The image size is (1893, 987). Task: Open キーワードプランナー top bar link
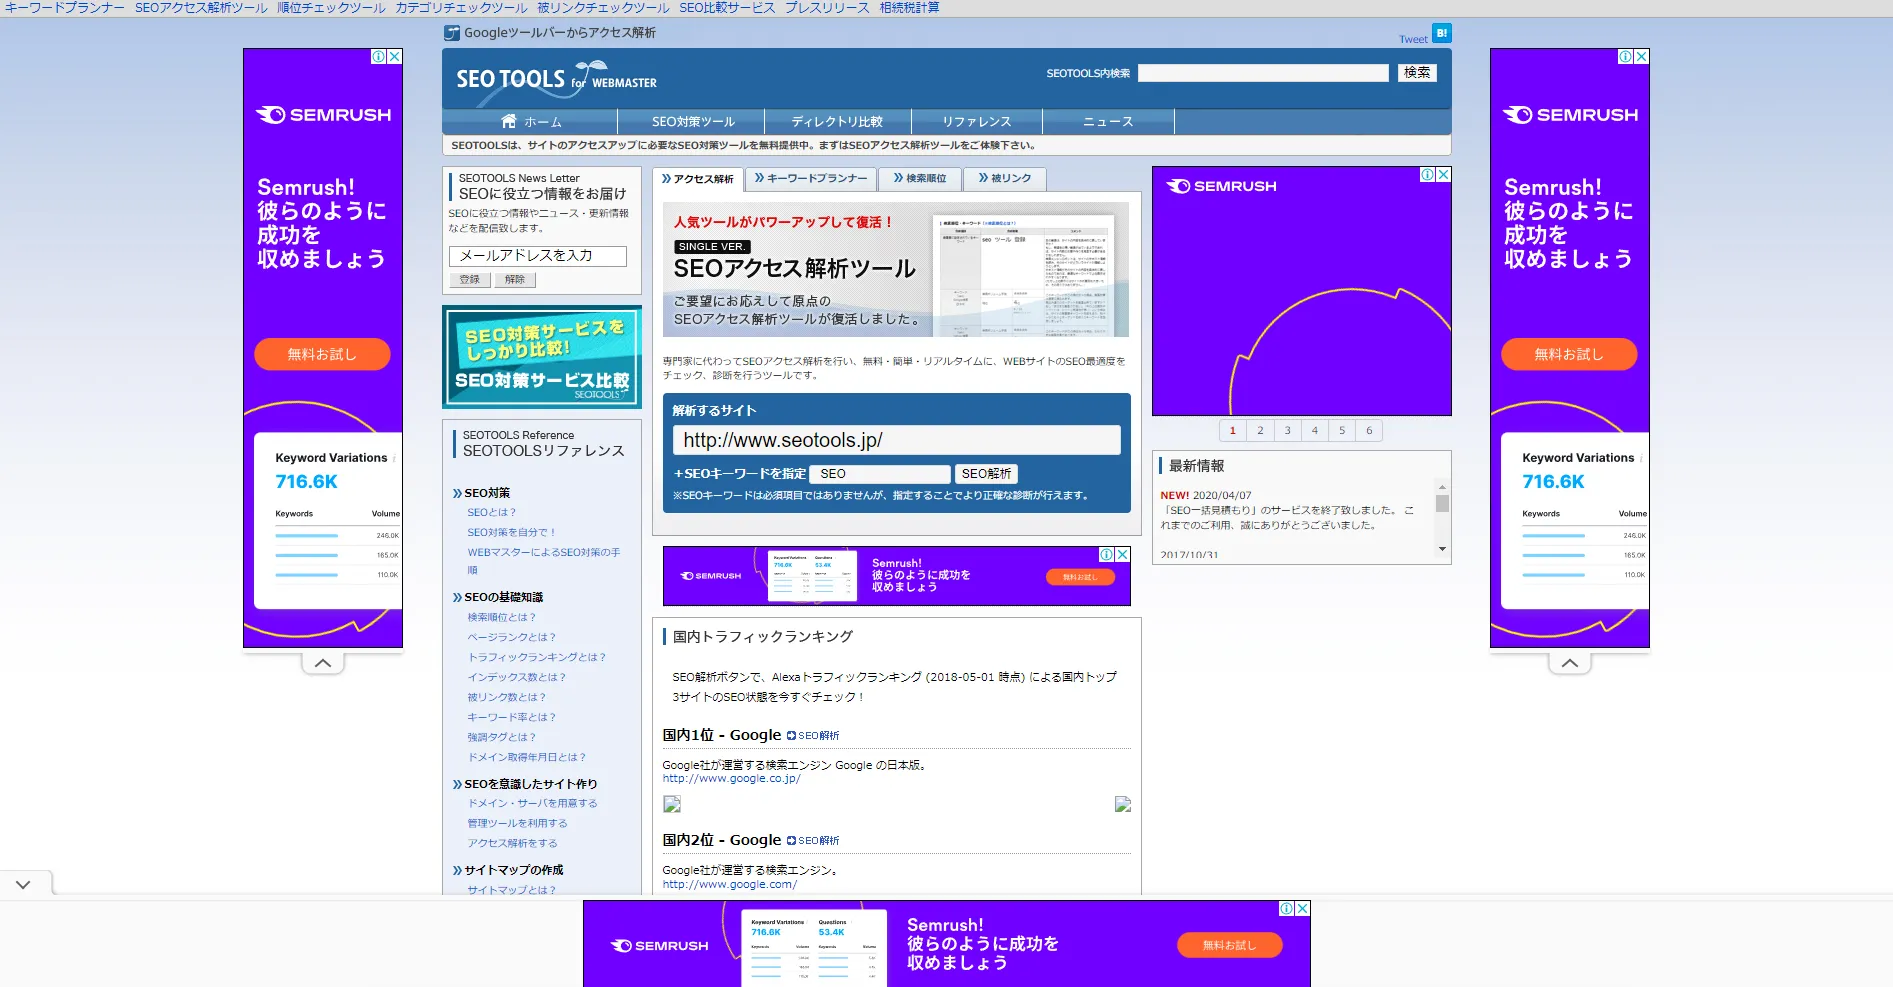point(64,8)
